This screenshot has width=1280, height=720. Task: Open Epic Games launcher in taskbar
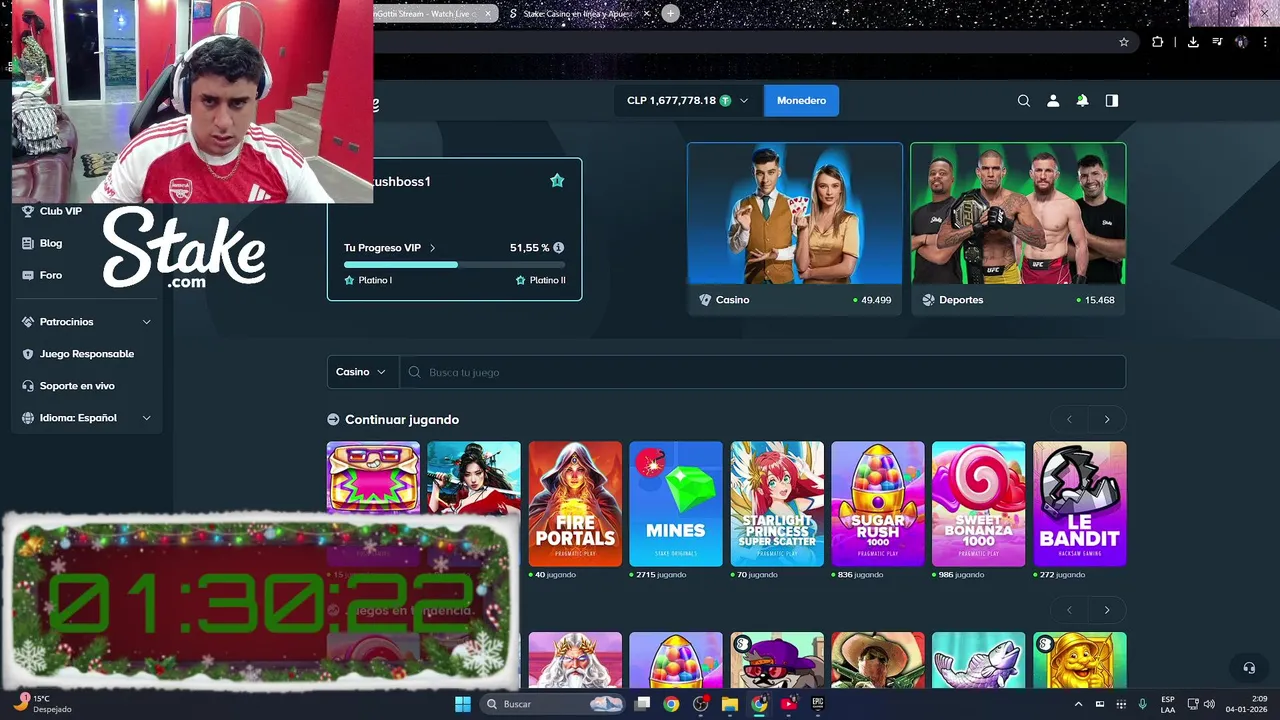coord(817,704)
